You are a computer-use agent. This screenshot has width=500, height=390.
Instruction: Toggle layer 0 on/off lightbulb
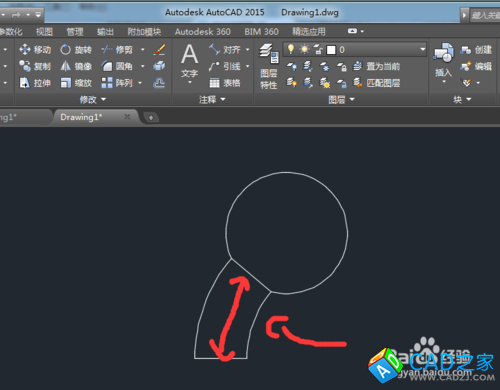291,49
